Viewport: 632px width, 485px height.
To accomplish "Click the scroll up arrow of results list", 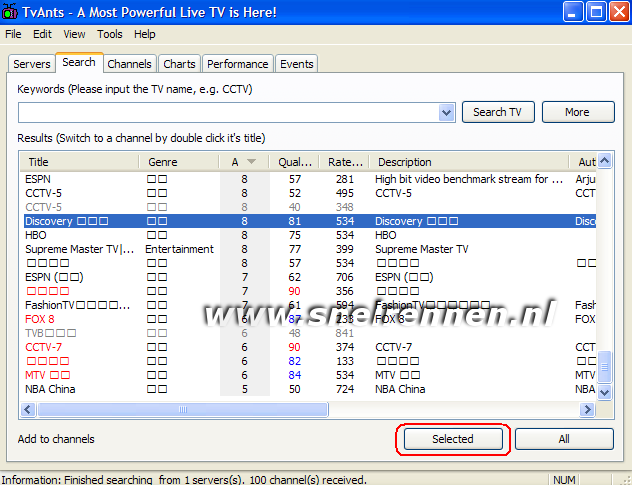I will pyautogui.click(x=604, y=161).
